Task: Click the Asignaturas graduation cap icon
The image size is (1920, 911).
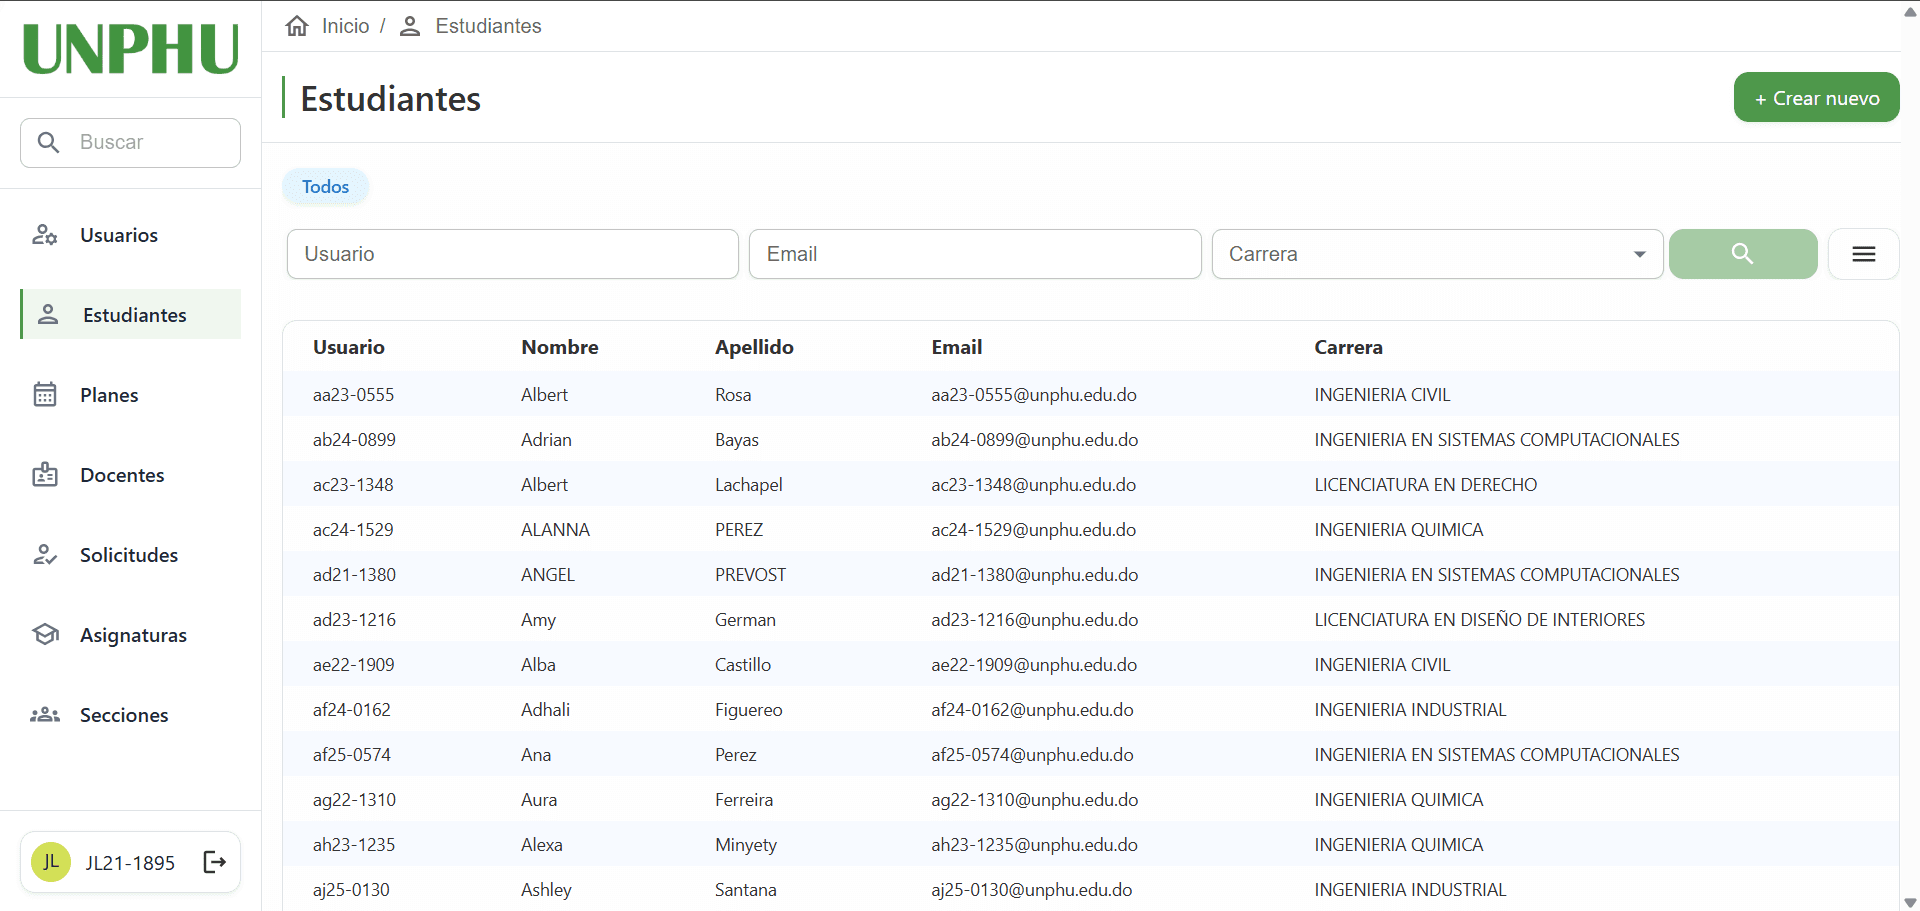Action: tap(45, 635)
